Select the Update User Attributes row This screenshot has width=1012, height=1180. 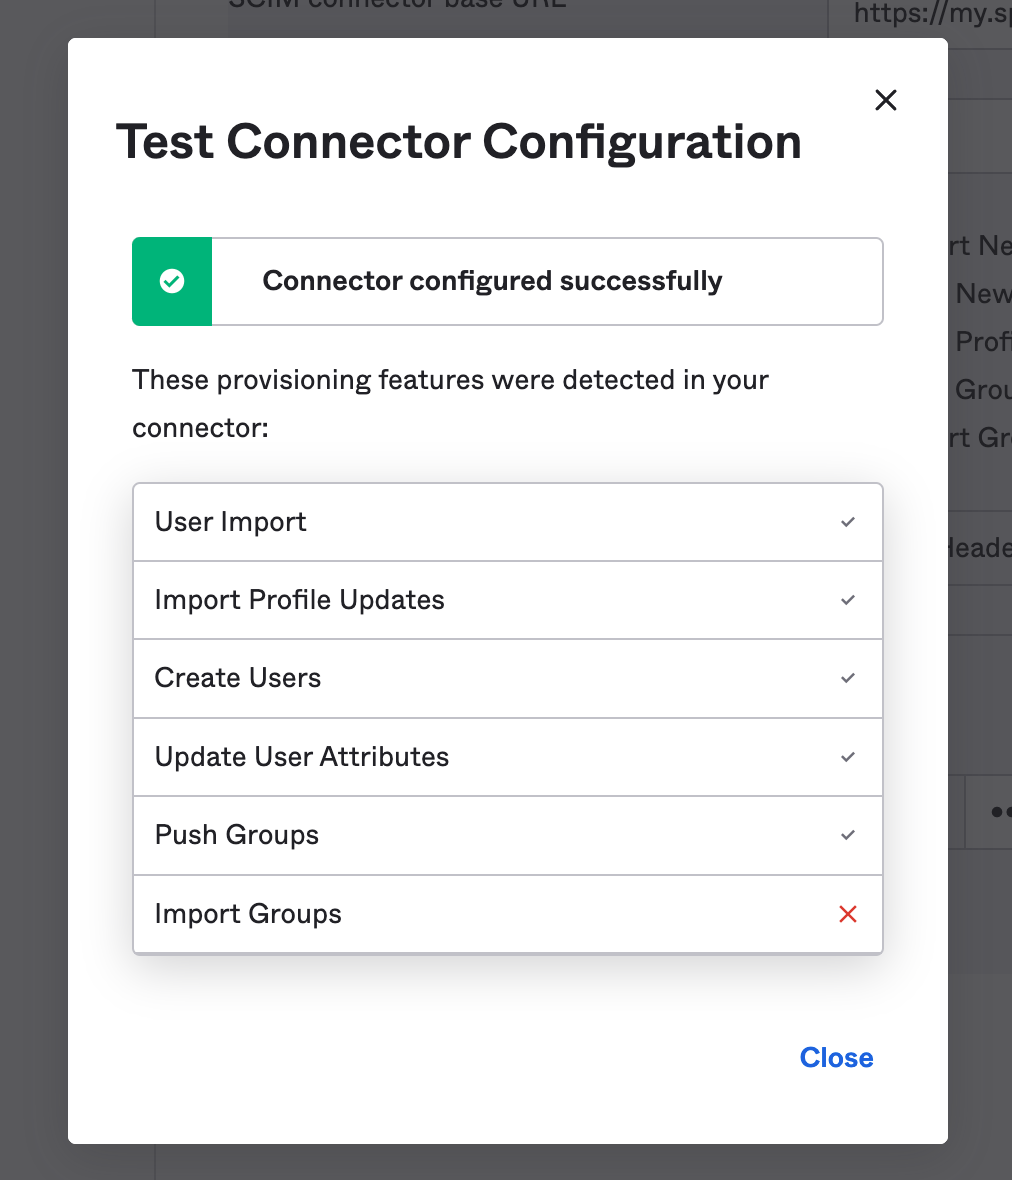508,757
